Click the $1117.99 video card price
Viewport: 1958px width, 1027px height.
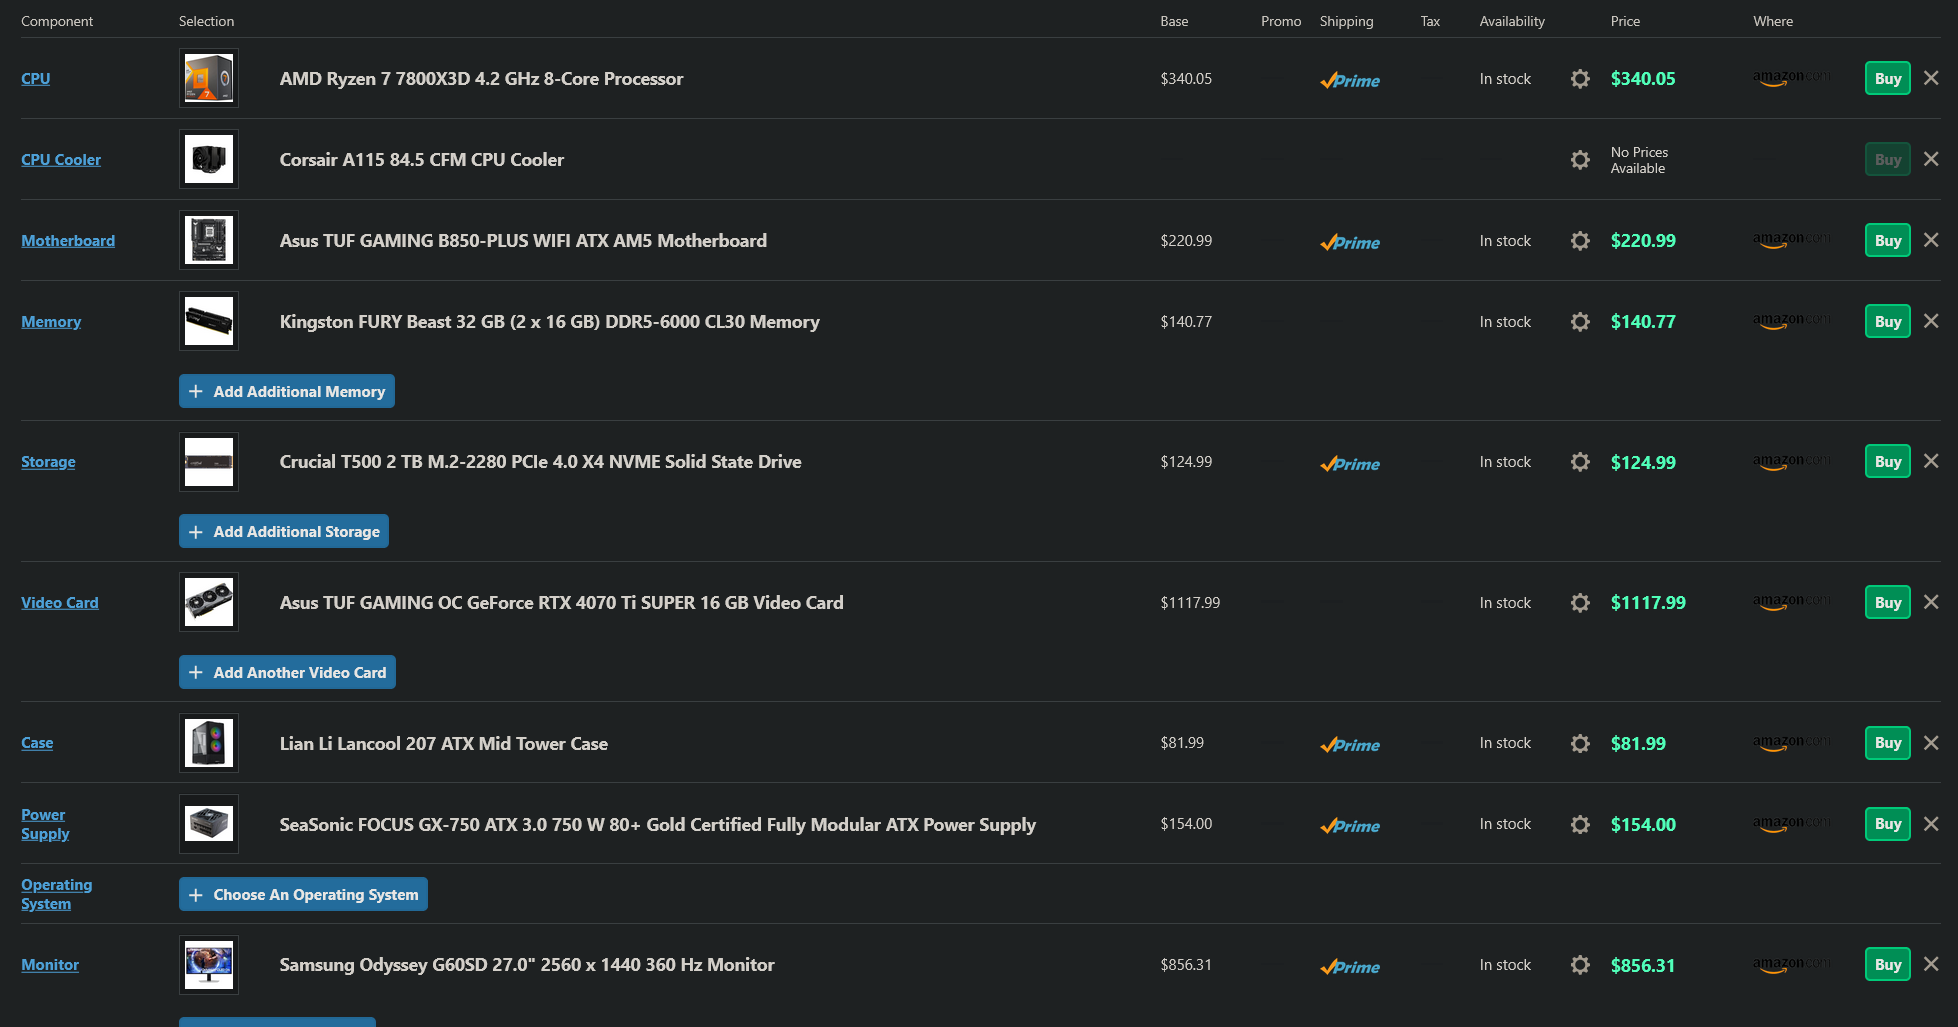tap(1648, 603)
